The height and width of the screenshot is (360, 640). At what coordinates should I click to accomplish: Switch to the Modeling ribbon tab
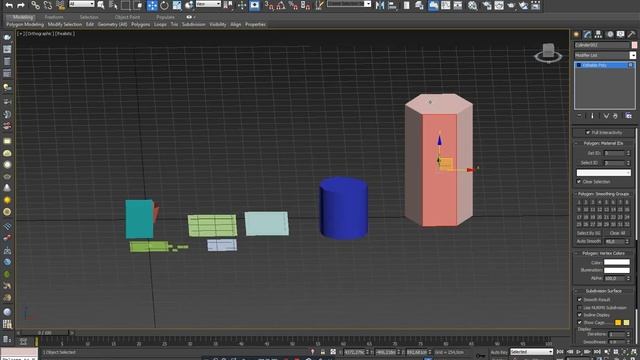22,17
